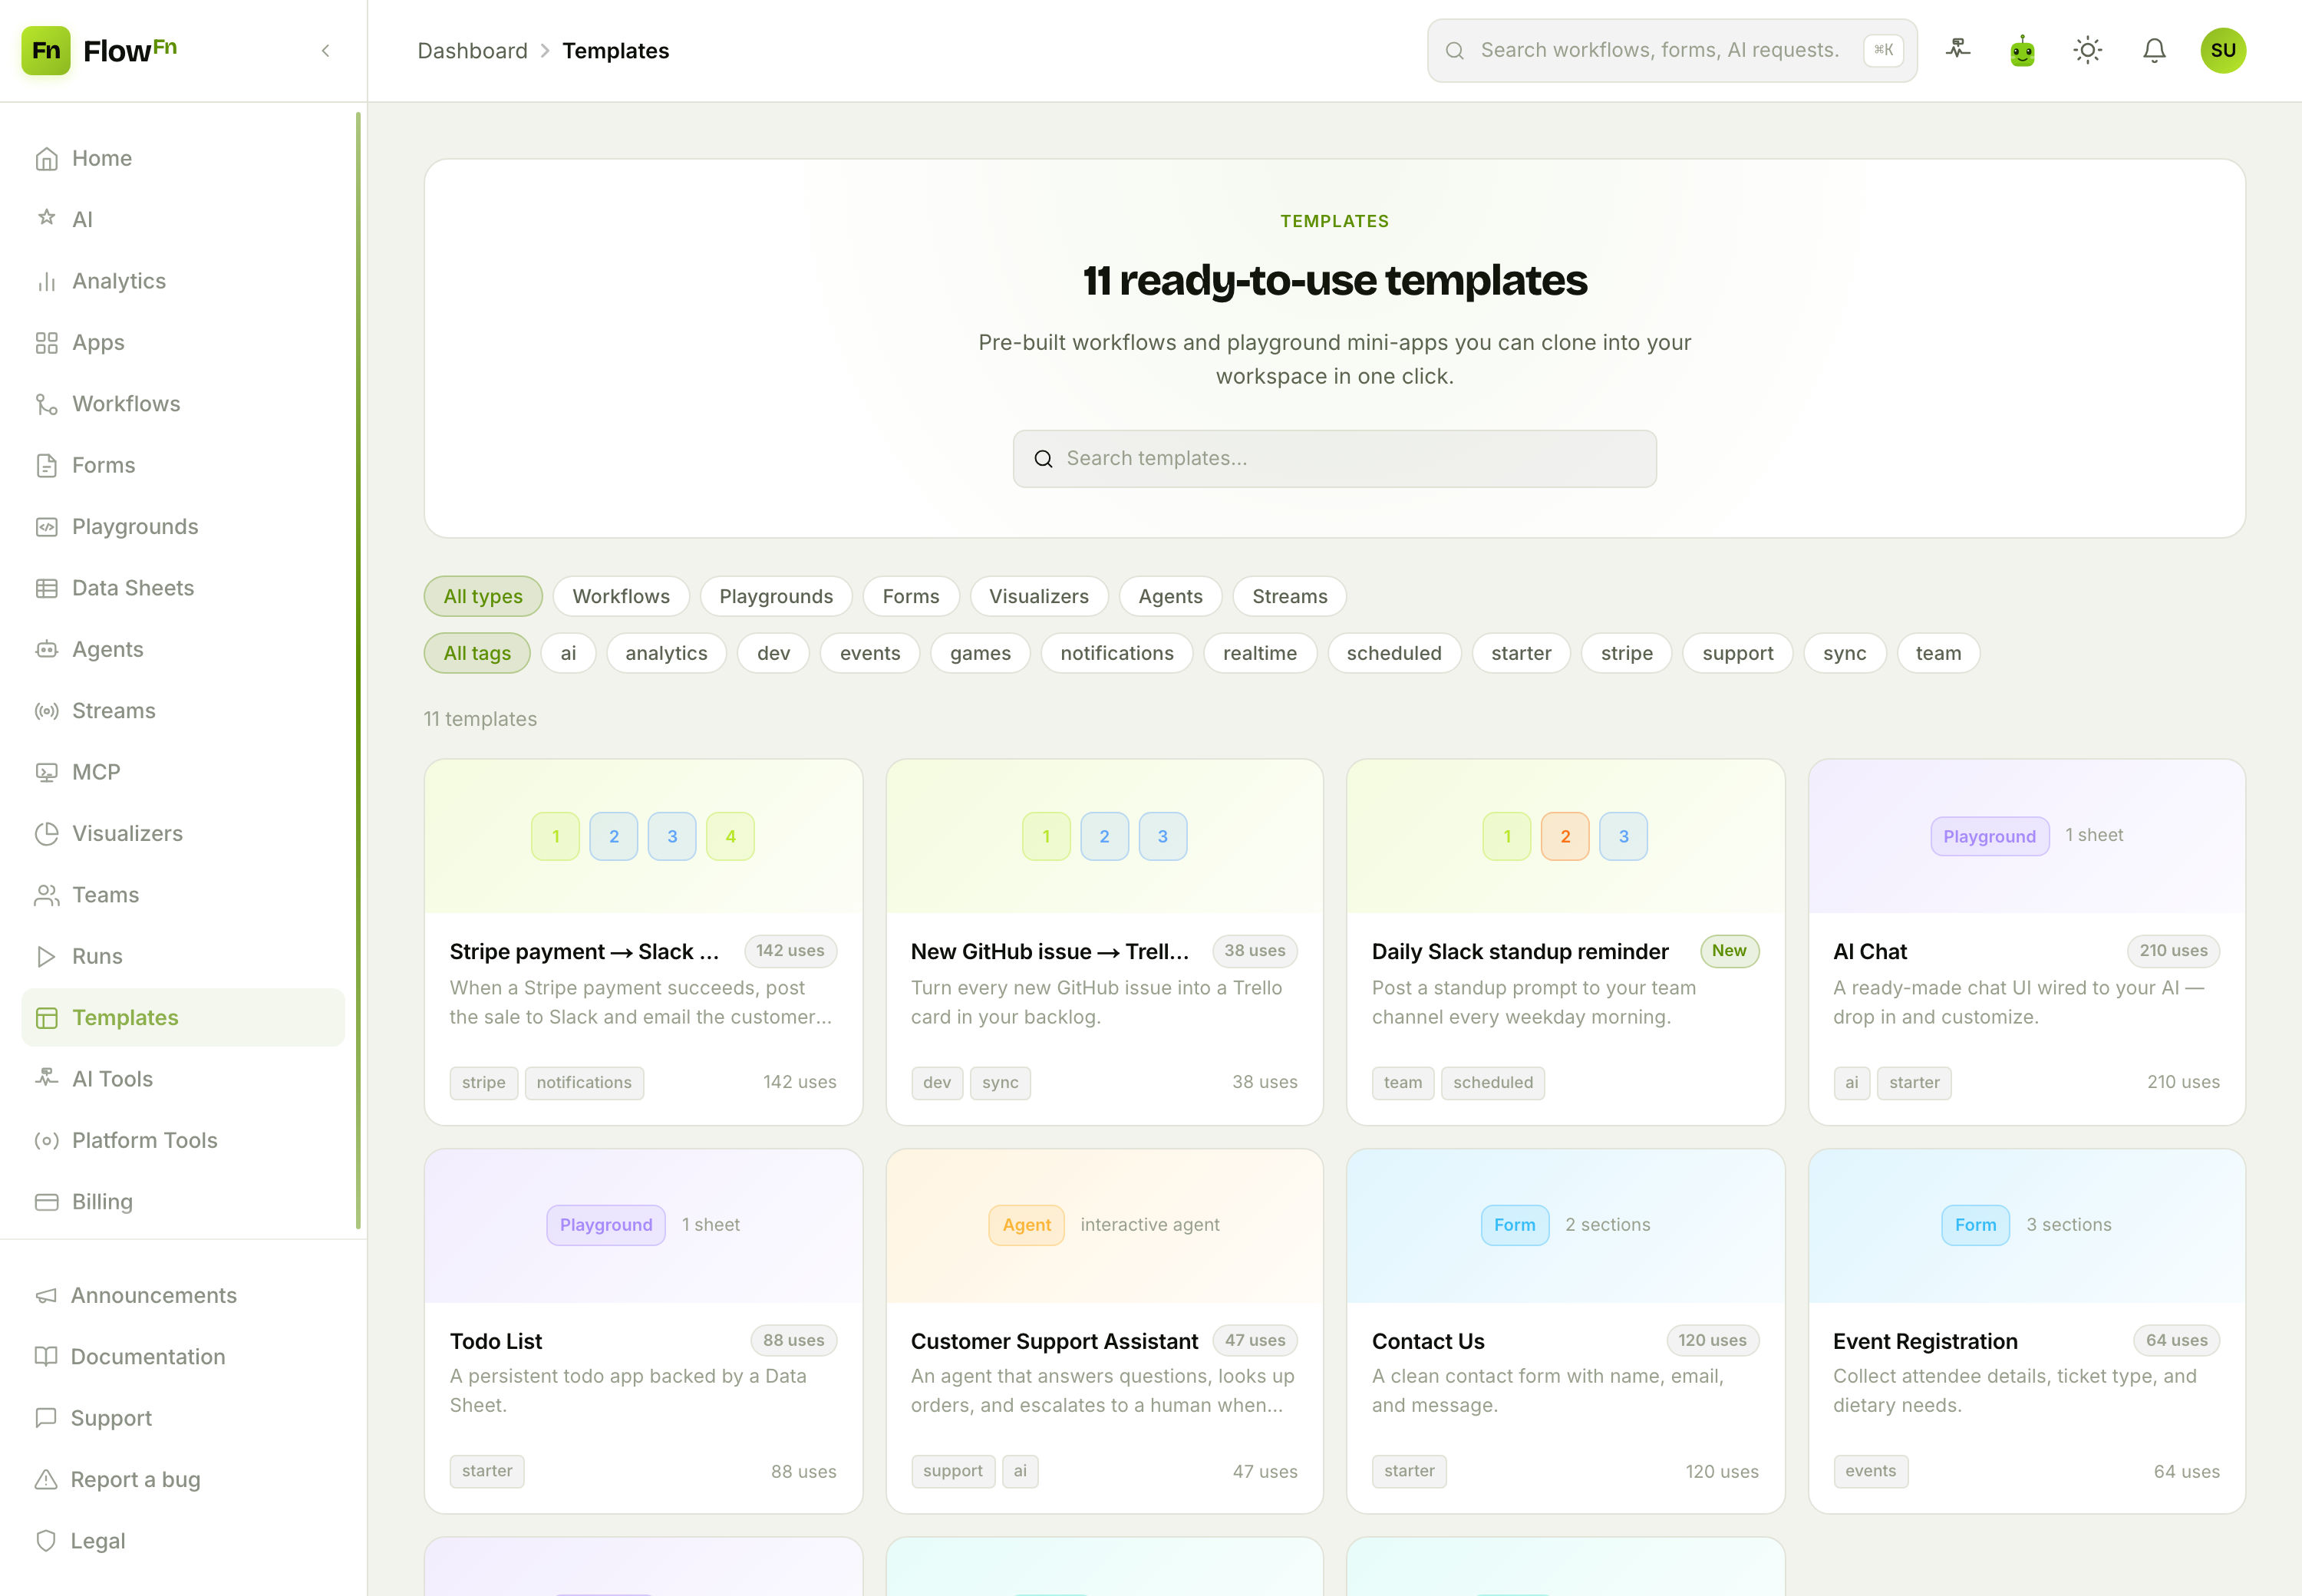Filter by the games tag

[980, 653]
